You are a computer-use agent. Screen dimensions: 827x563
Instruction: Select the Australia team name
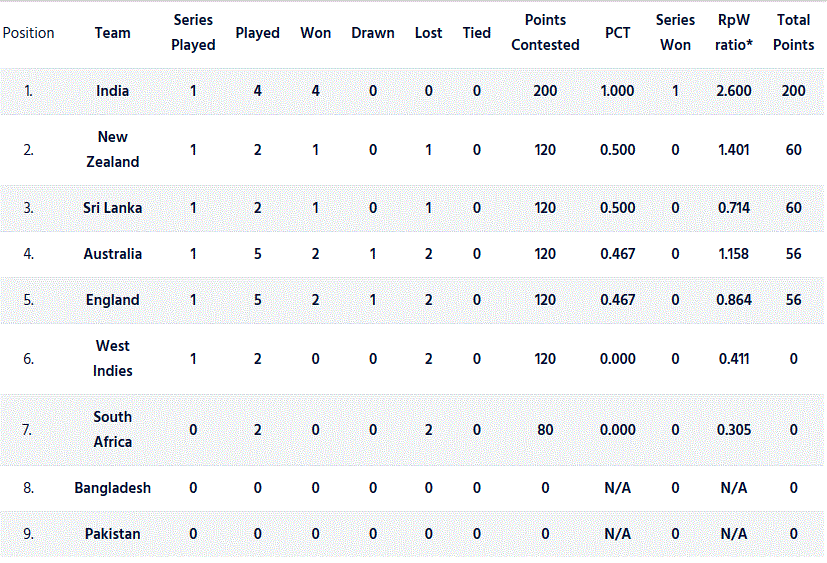coord(112,254)
